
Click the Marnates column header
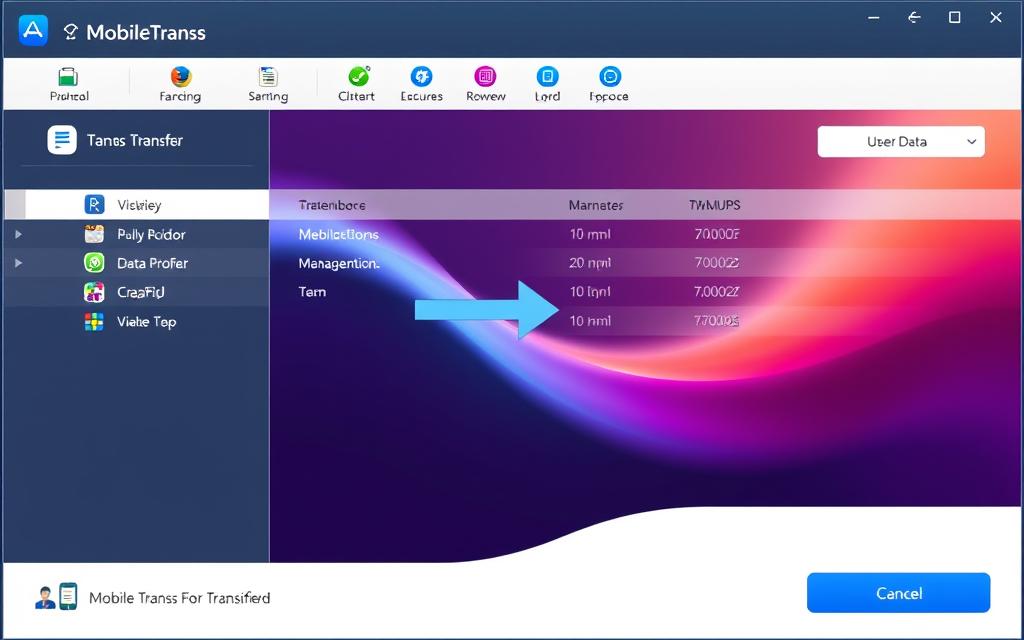coord(596,205)
